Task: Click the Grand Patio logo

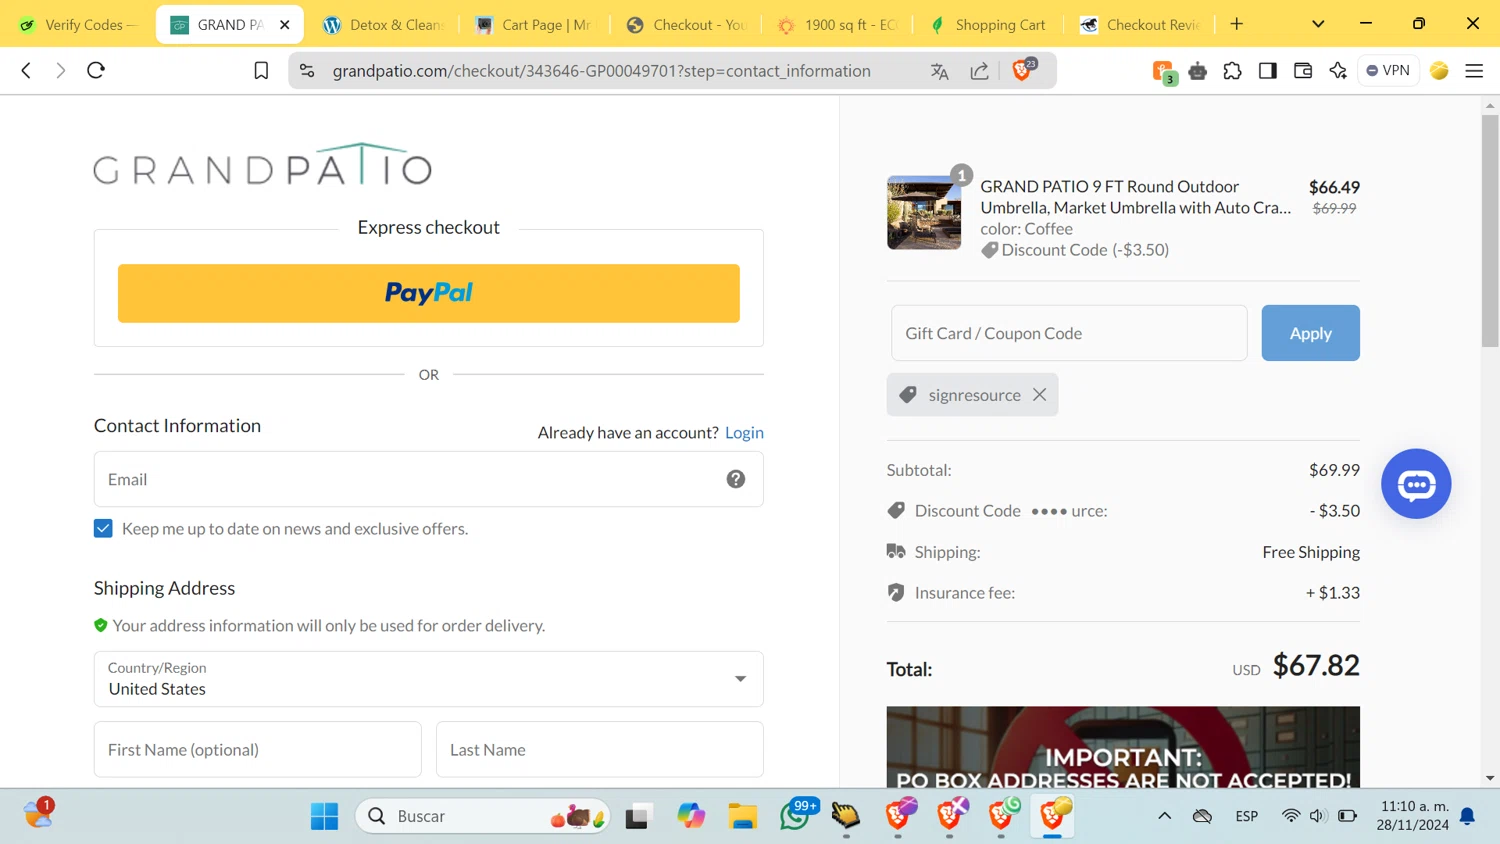Action: coord(263,164)
